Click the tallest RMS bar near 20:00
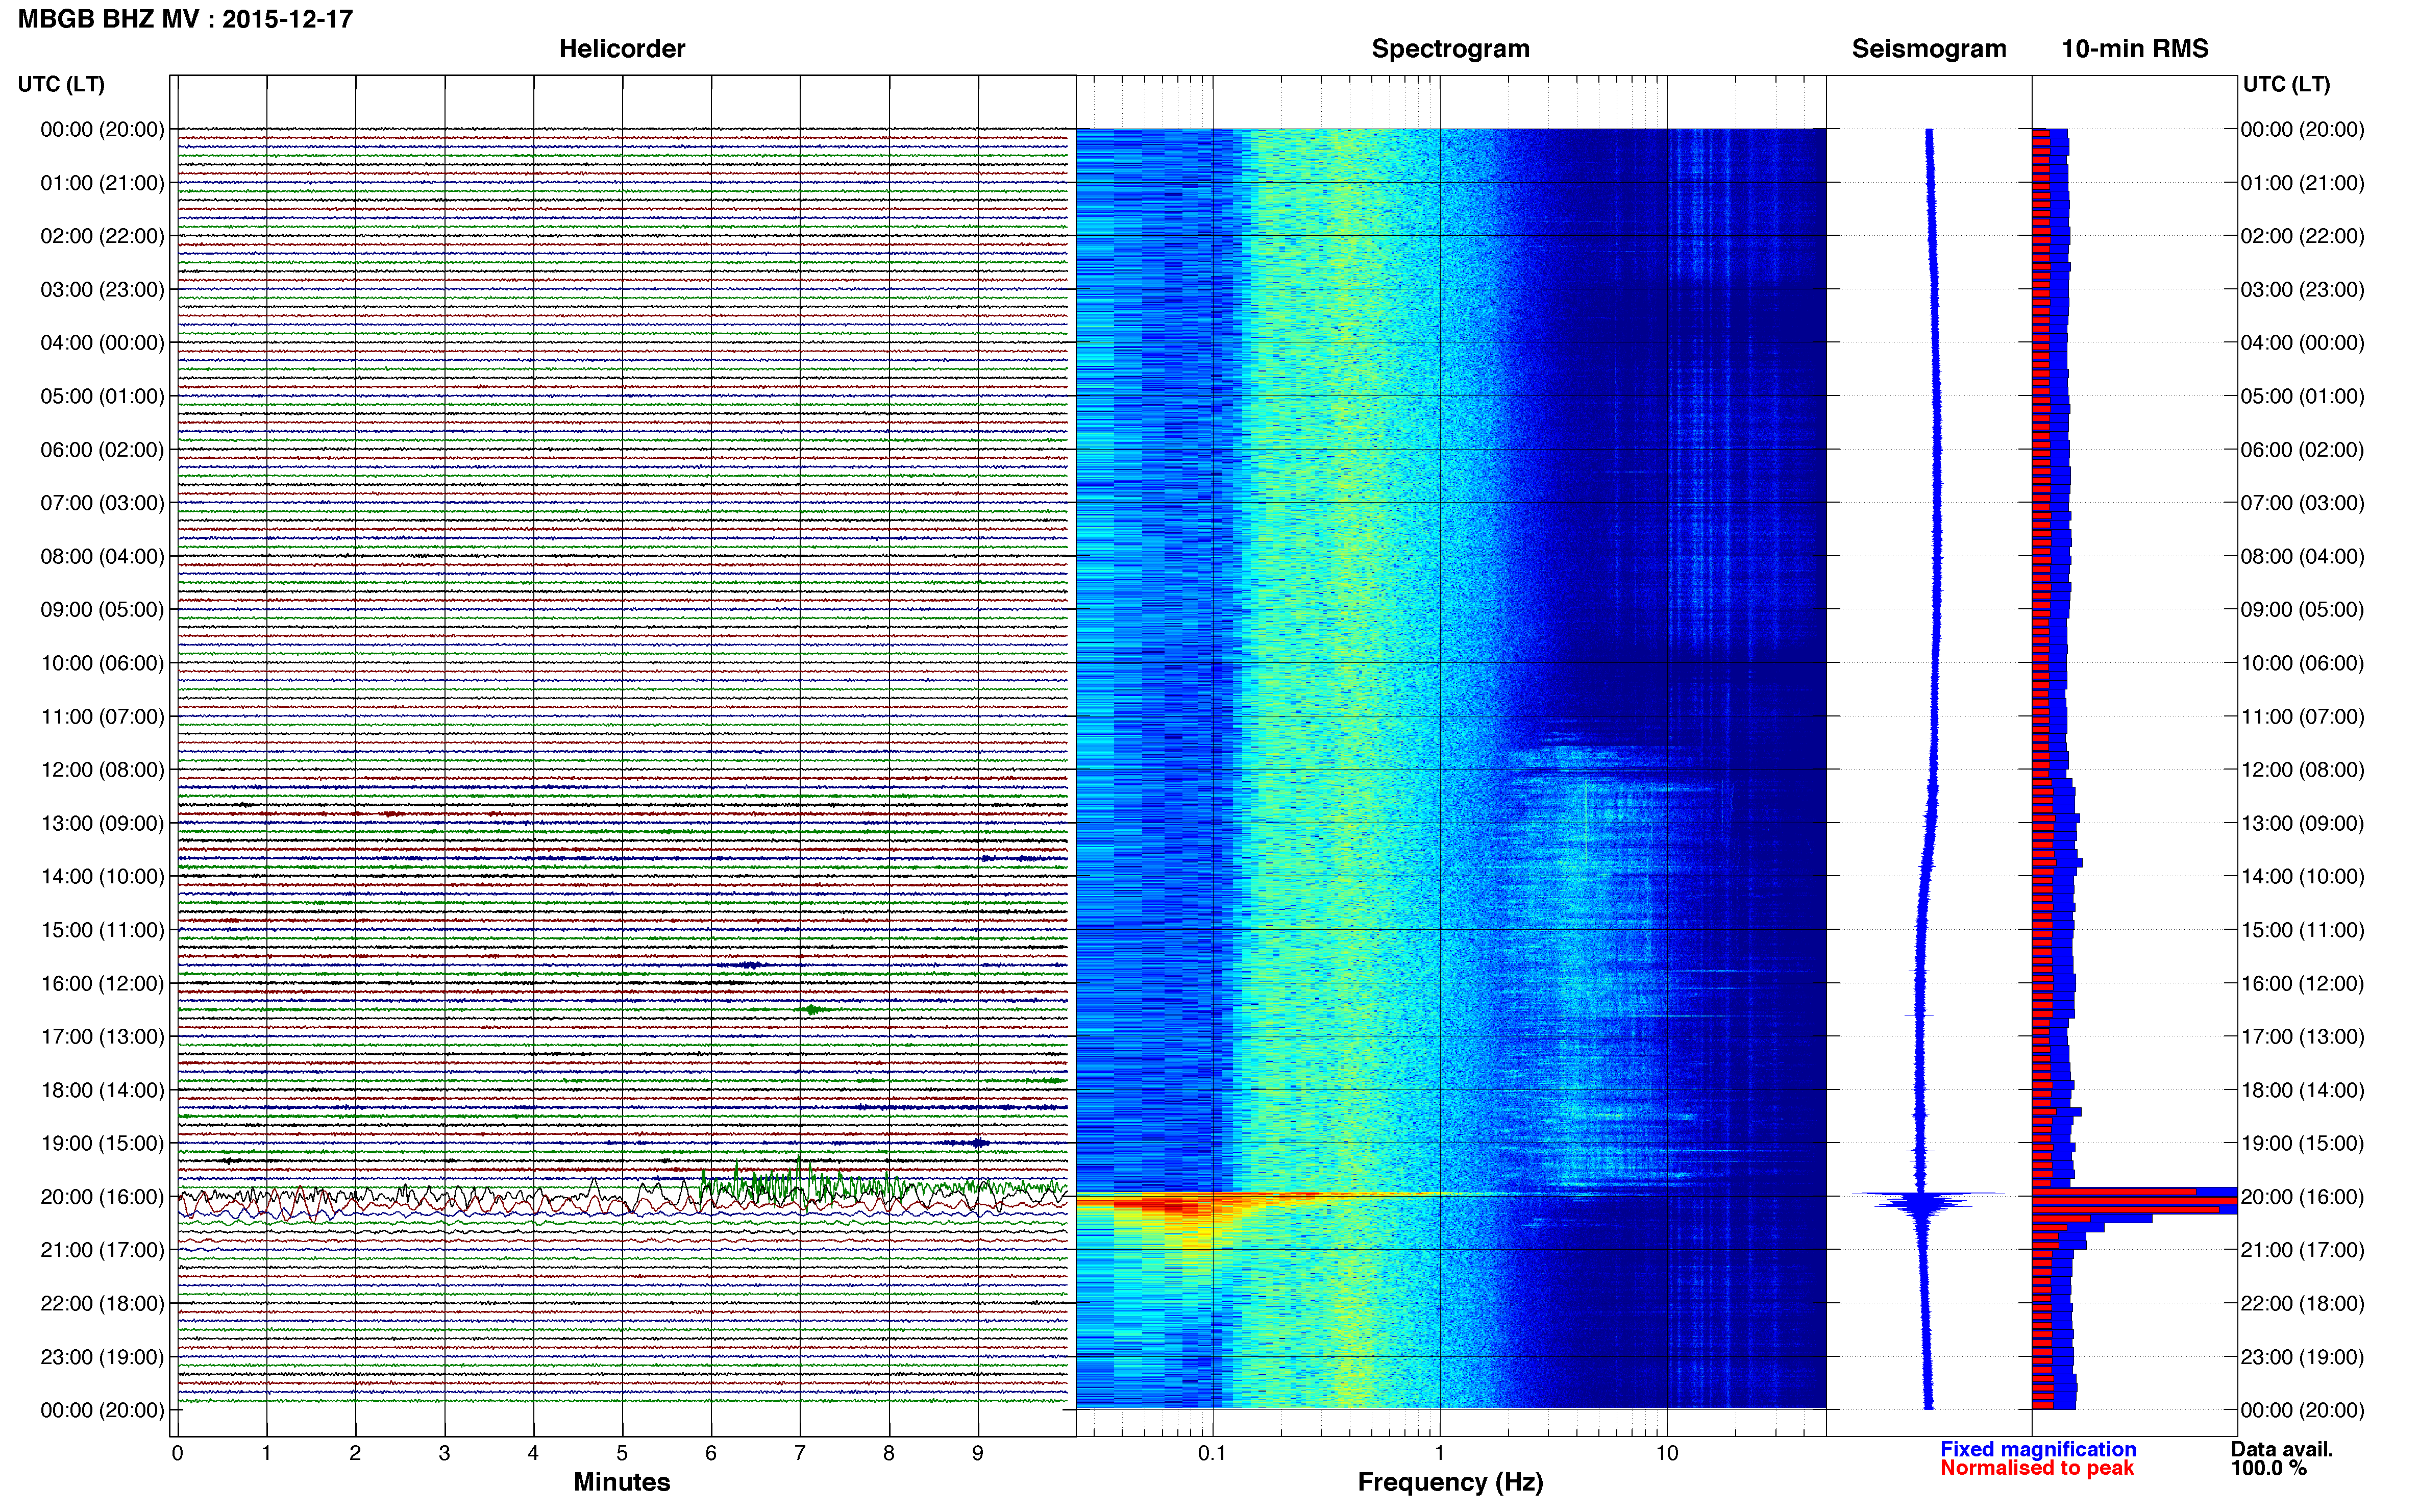 pyautogui.click(x=2134, y=1200)
